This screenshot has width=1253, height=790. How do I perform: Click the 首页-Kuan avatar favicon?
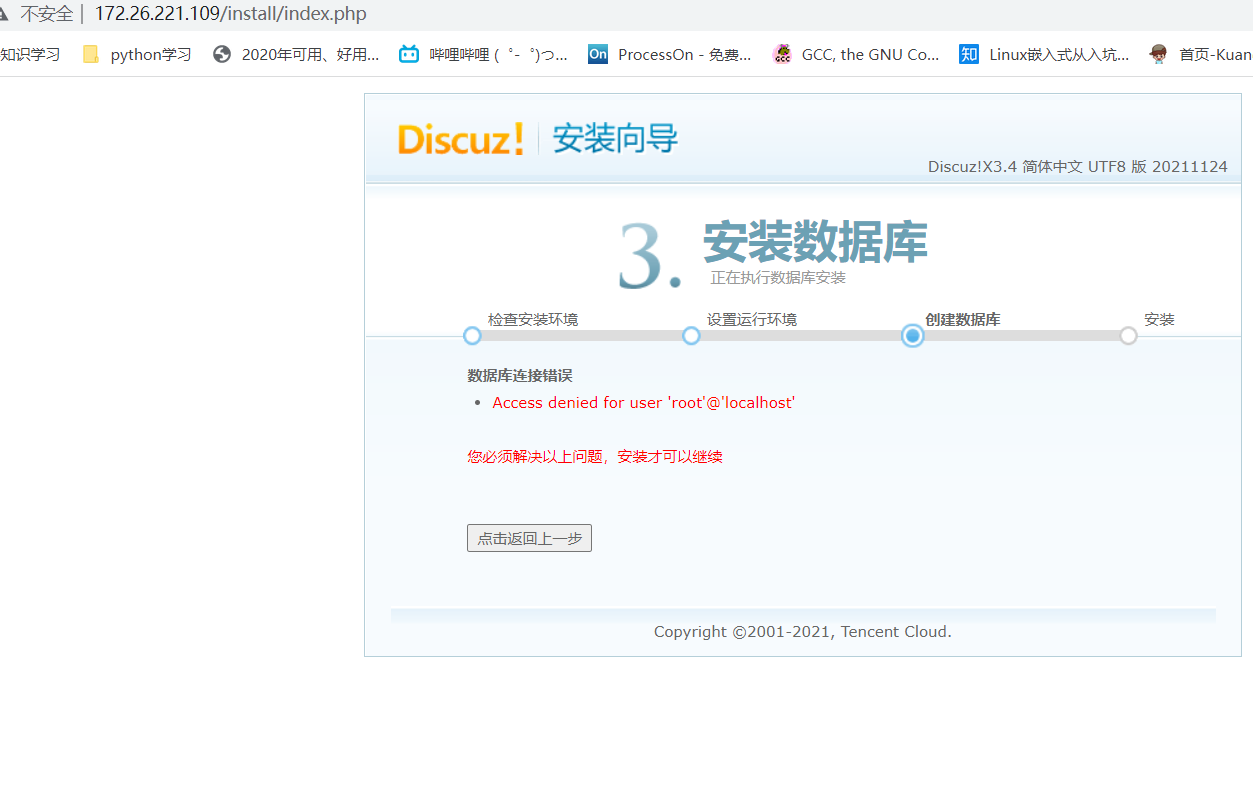click(x=1158, y=54)
